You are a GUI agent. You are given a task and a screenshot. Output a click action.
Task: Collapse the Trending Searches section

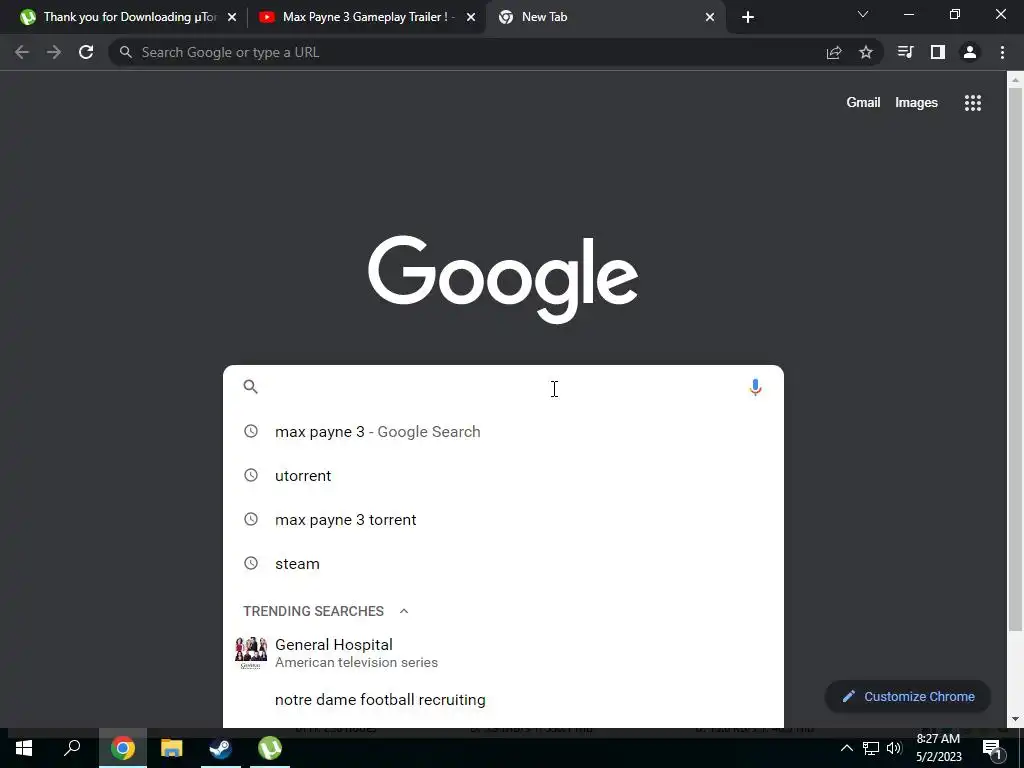point(404,611)
